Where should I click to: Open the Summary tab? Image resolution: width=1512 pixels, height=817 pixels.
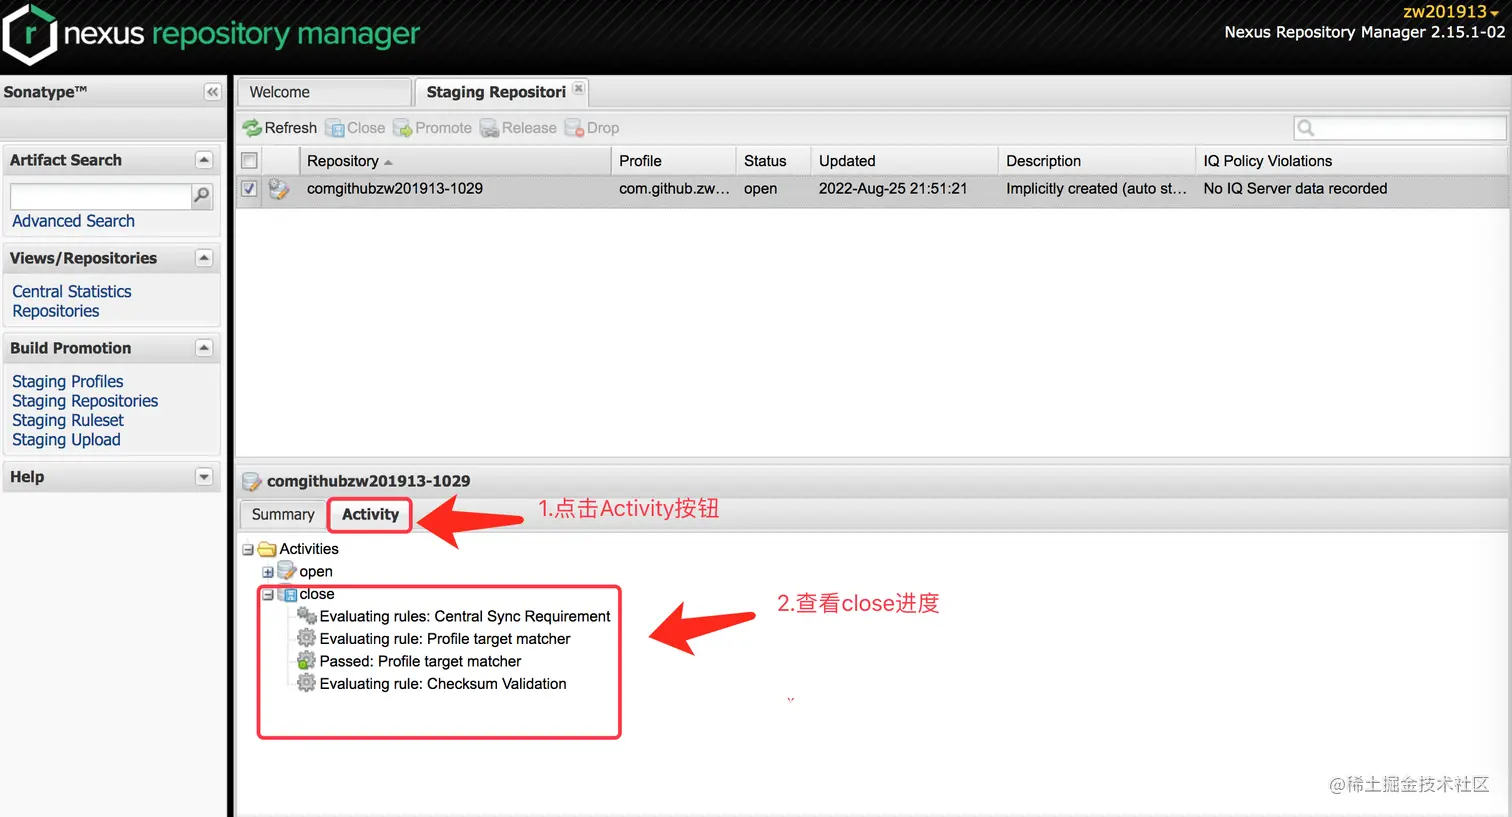pyautogui.click(x=283, y=514)
